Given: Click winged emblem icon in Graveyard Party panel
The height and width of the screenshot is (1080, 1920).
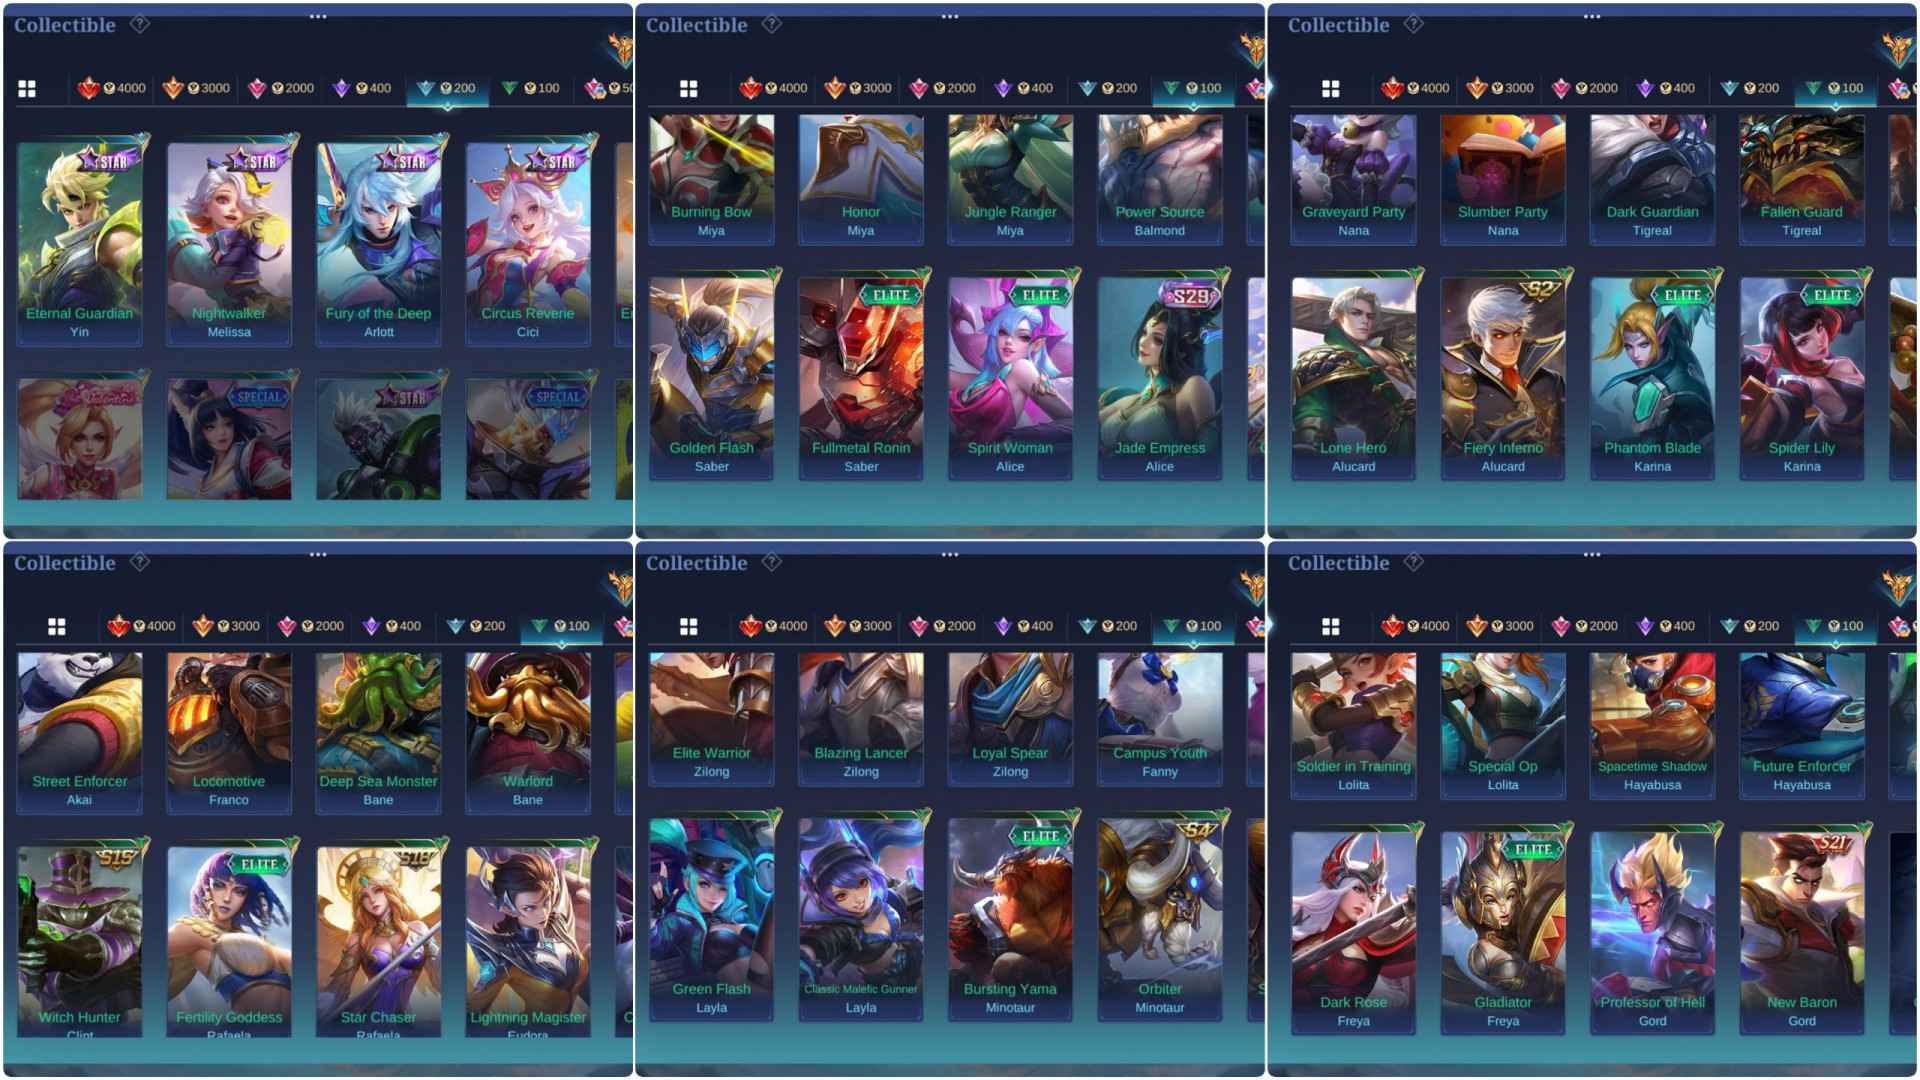Looking at the screenshot, I should (1897, 47).
